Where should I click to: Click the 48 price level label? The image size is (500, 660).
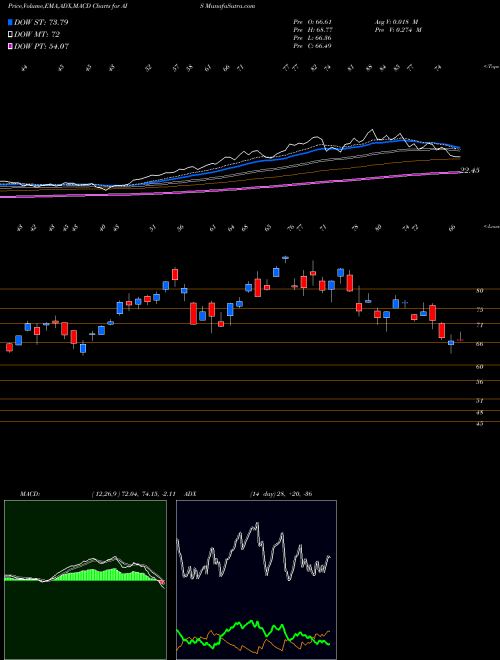coord(479,412)
